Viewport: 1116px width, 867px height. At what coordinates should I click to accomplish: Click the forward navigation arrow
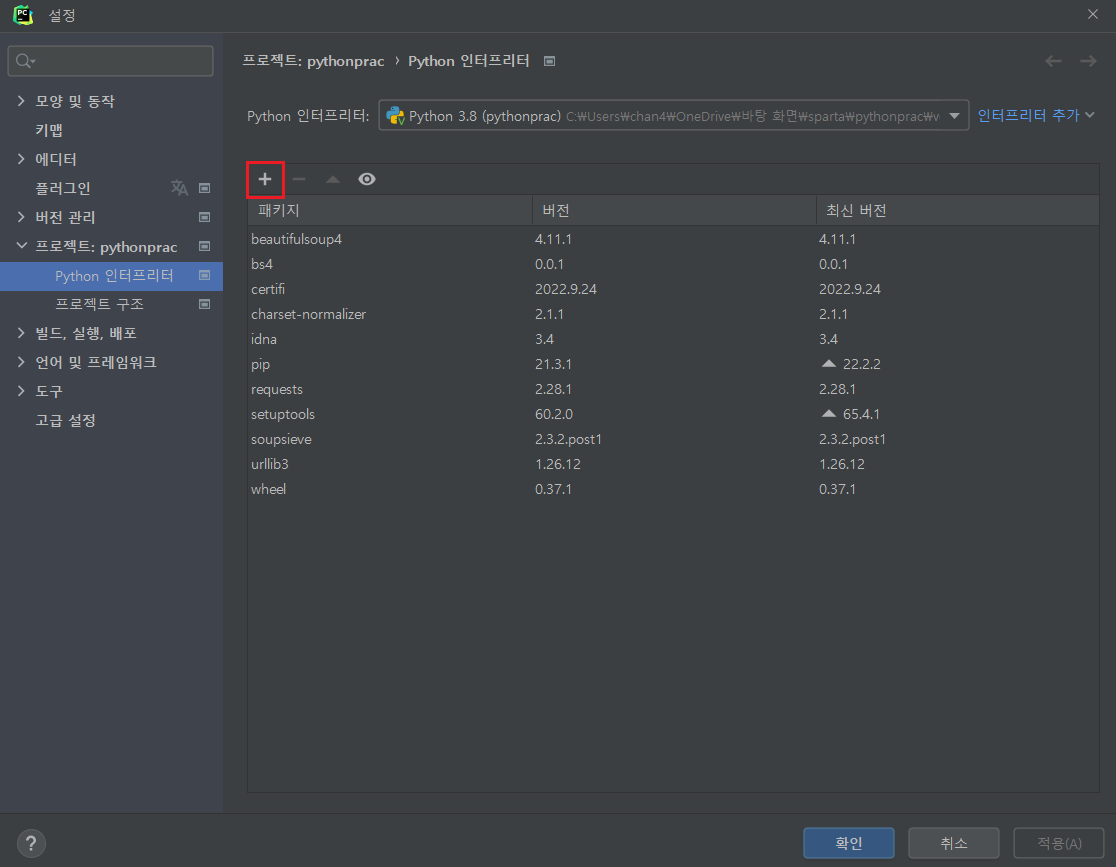[x=1088, y=61]
